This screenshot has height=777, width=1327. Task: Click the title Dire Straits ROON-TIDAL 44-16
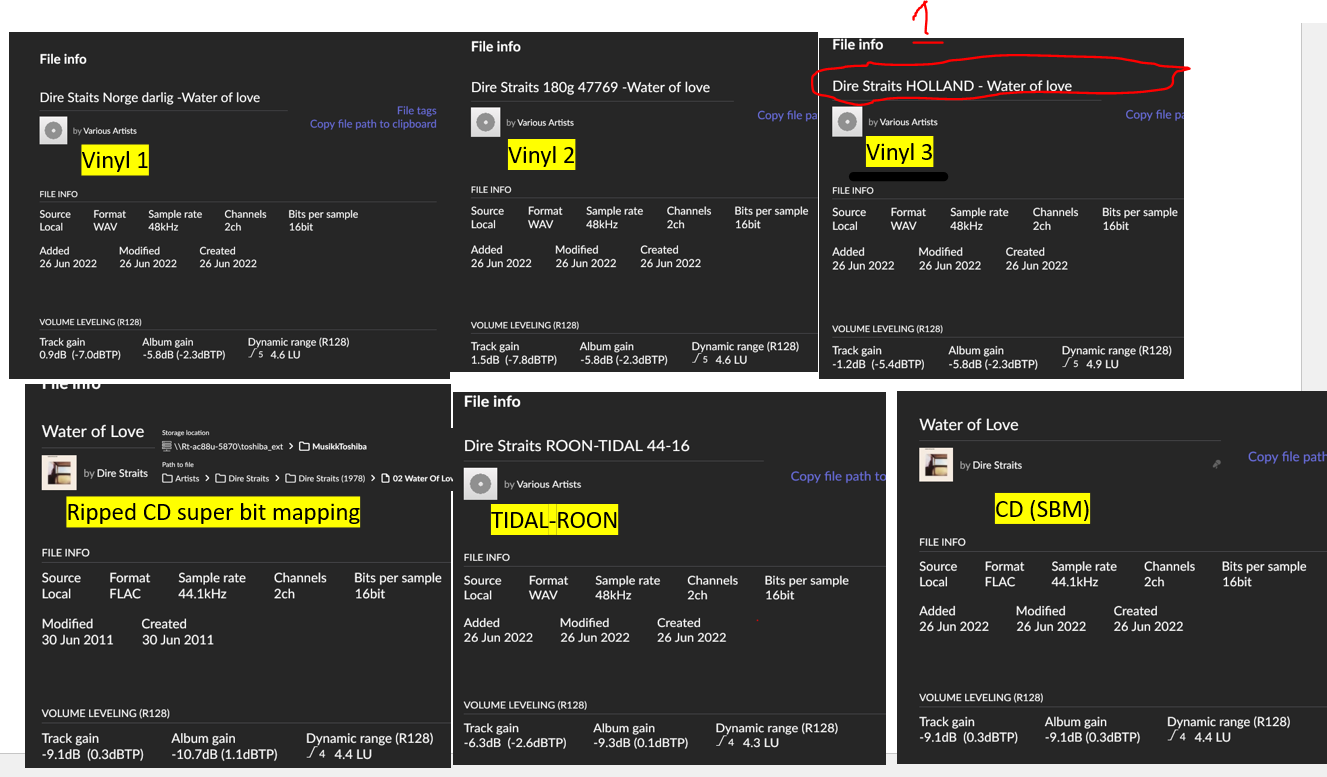(x=577, y=445)
